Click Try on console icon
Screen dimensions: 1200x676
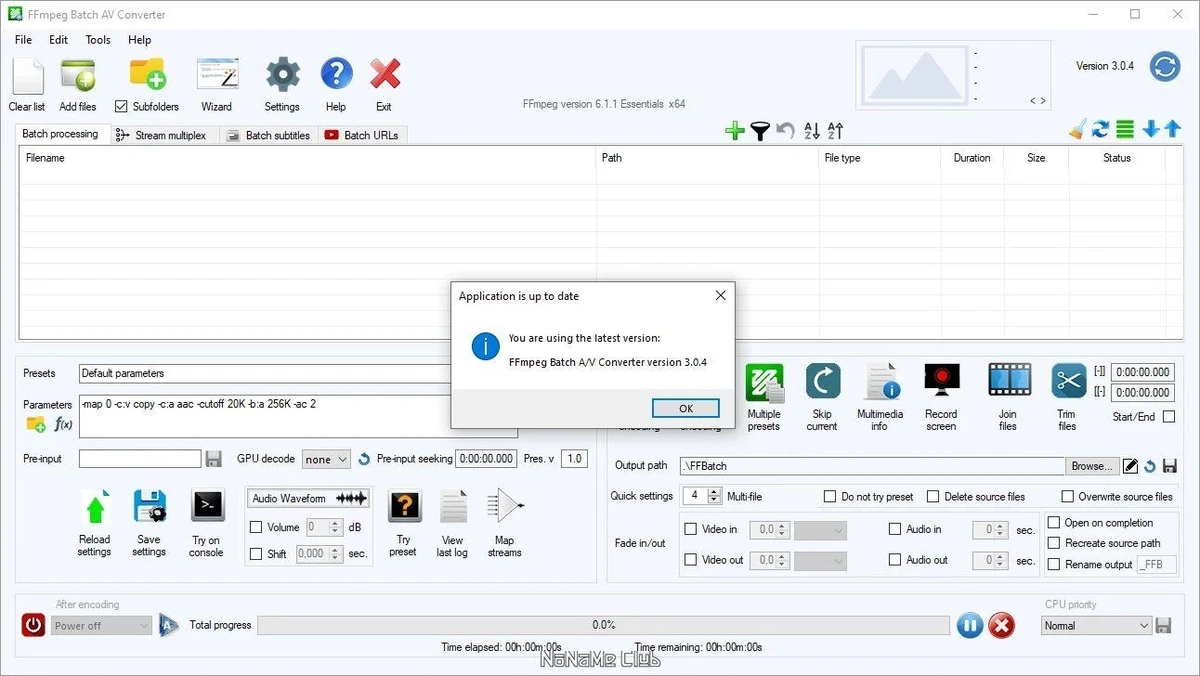tap(207, 507)
